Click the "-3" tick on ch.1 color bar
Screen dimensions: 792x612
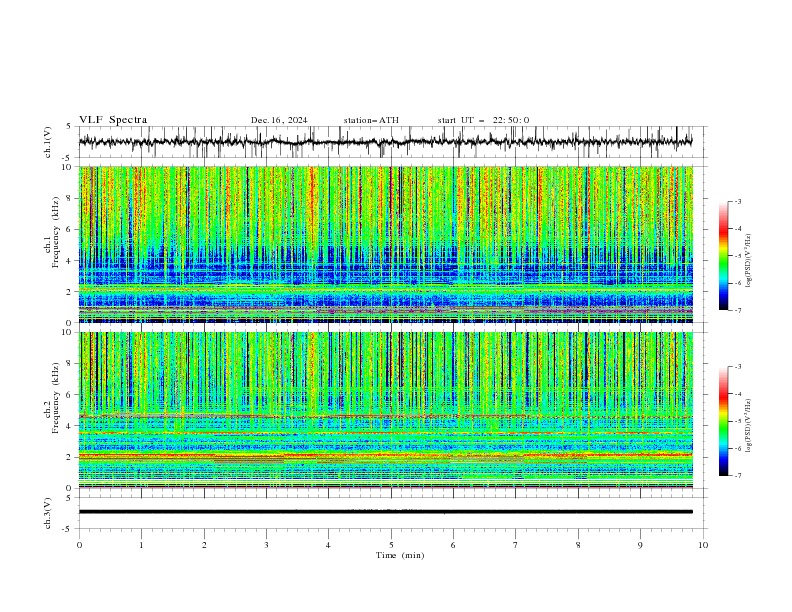point(738,201)
